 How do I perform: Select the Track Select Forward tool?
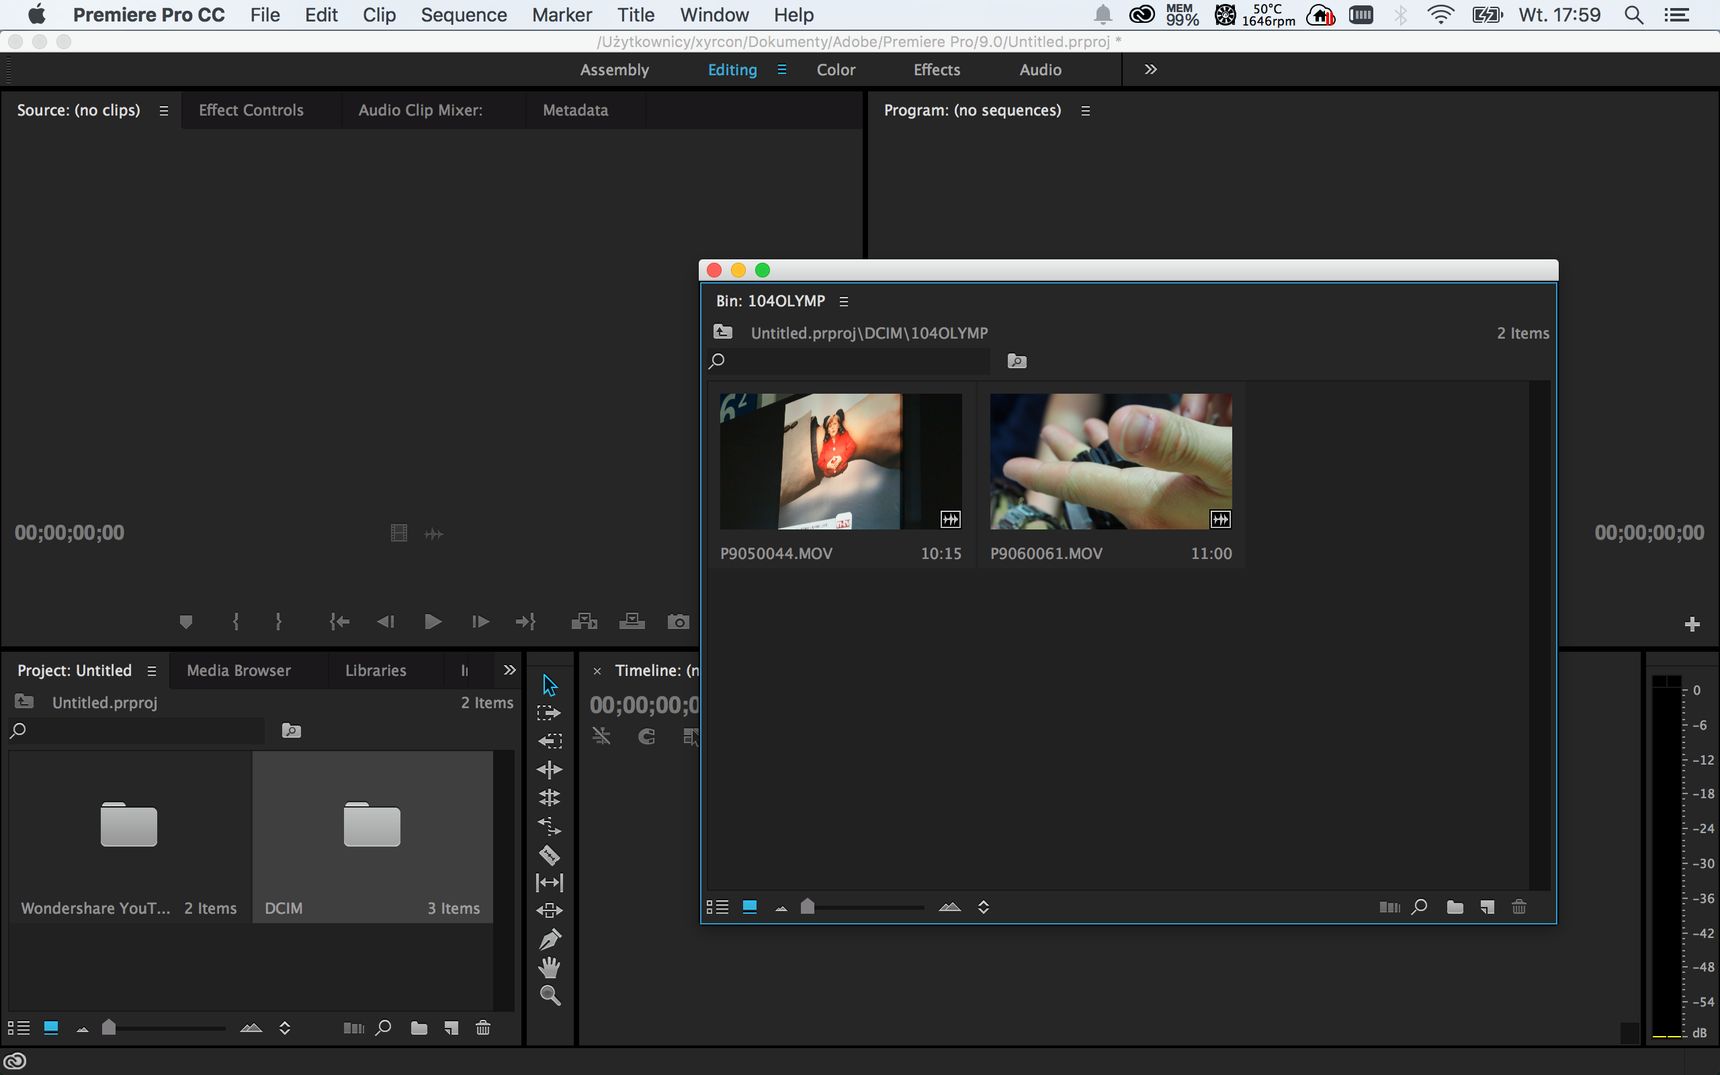pos(549,713)
